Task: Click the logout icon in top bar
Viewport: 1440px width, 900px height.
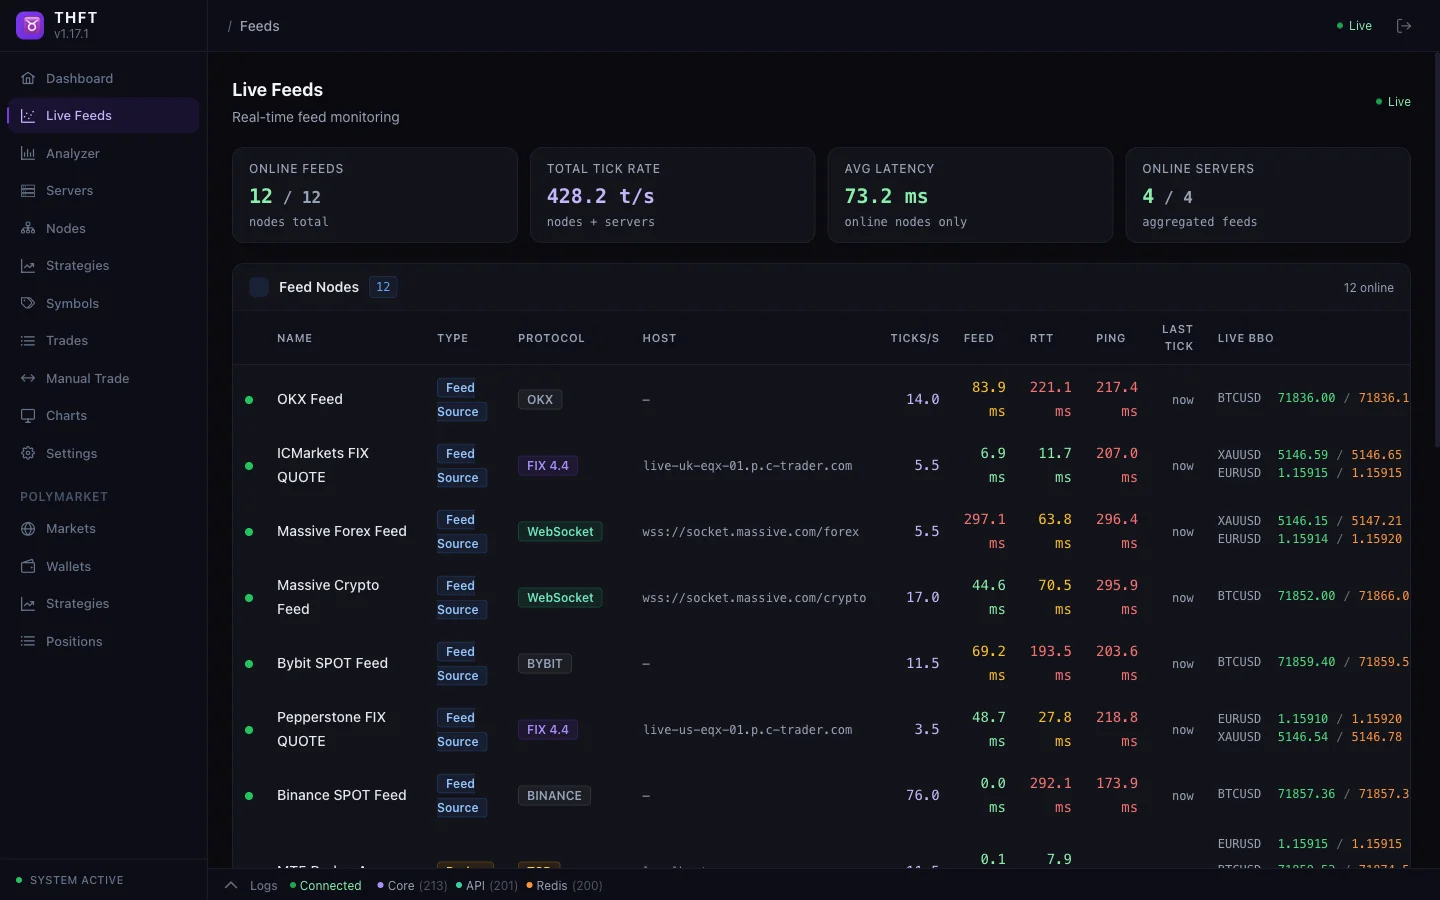Action: (1404, 26)
